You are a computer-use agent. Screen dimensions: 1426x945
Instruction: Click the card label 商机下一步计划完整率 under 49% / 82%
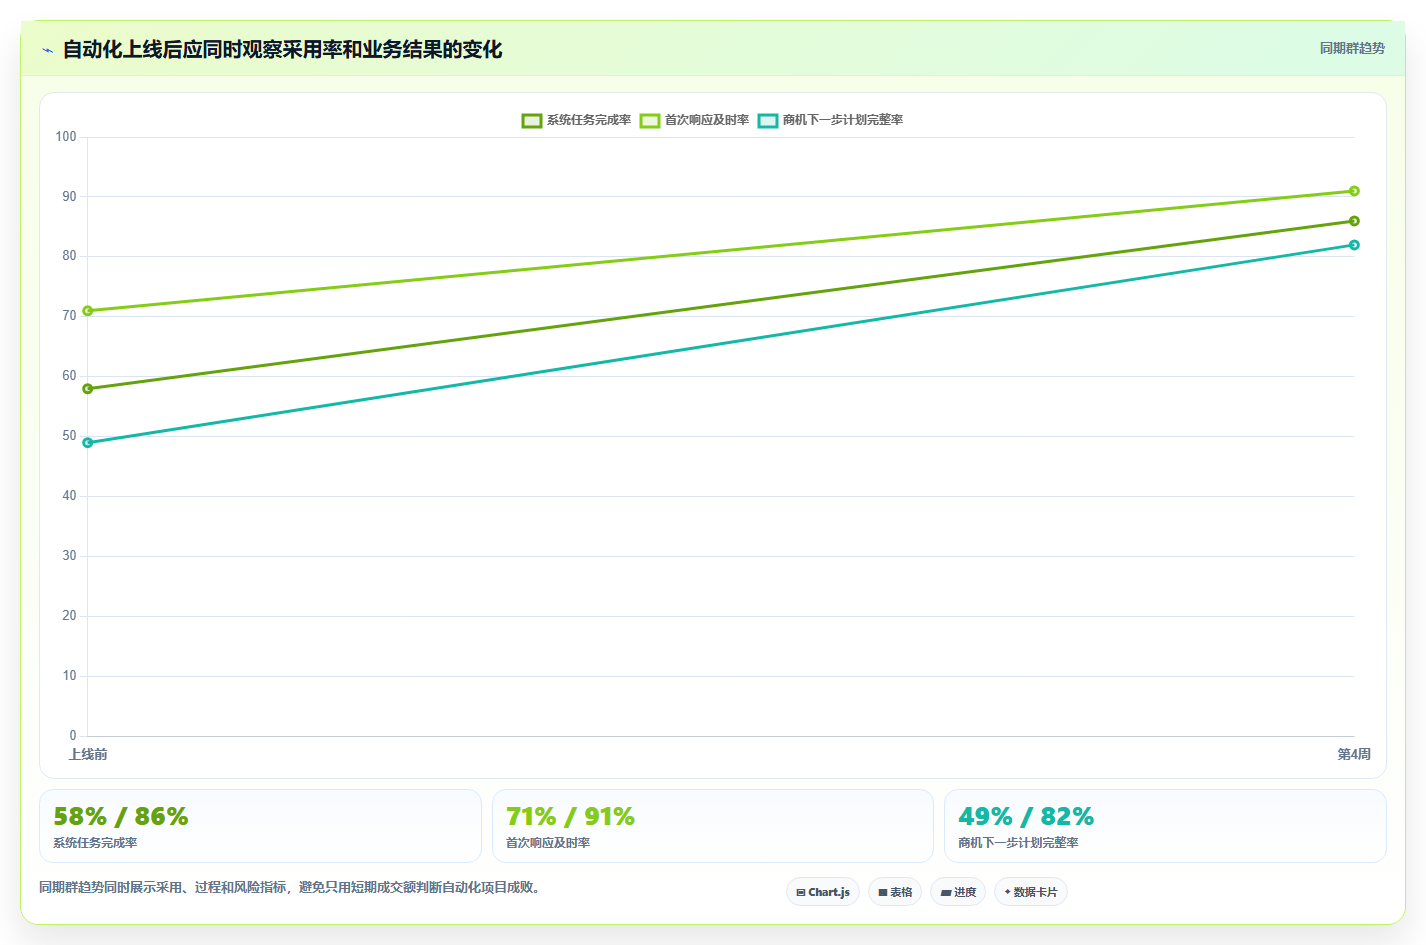[1018, 843]
